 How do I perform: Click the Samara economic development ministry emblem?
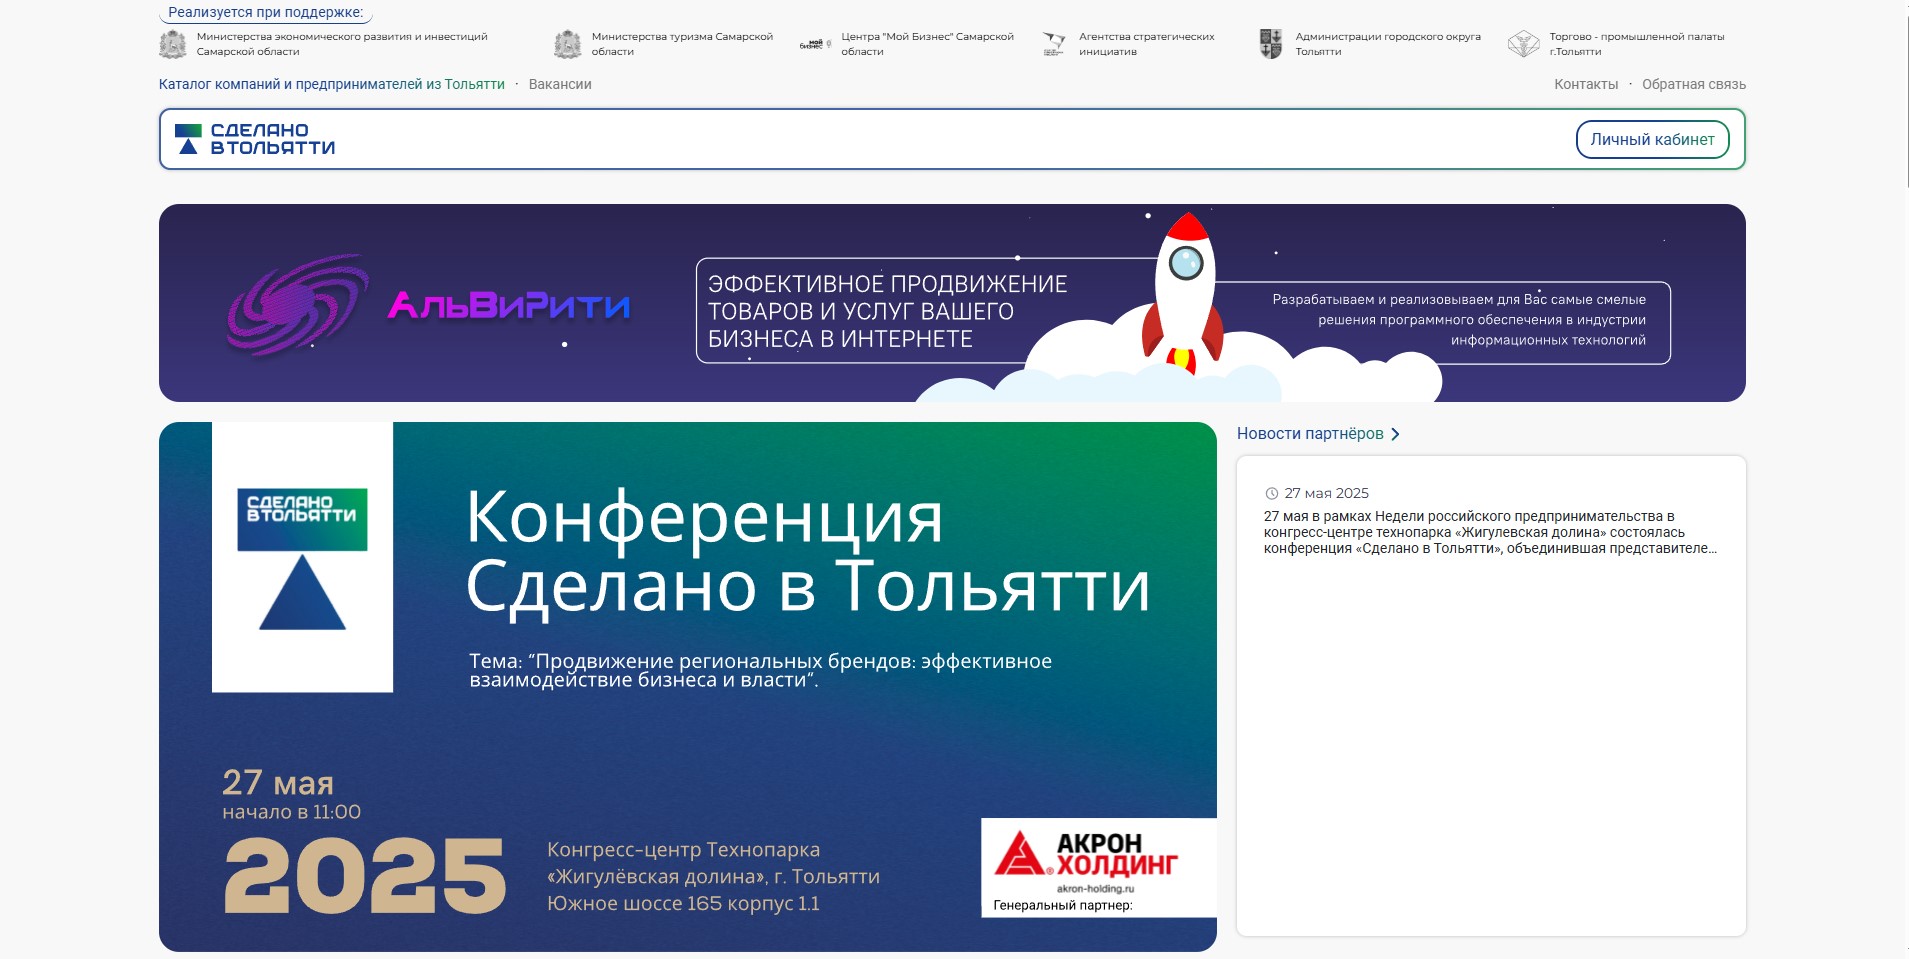point(173,45)
